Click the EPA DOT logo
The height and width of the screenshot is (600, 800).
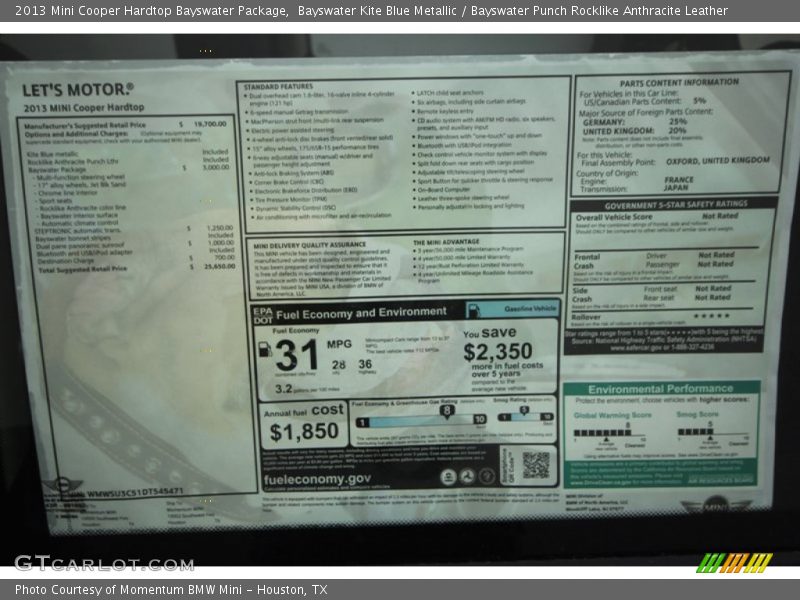(x=262, y=312)
